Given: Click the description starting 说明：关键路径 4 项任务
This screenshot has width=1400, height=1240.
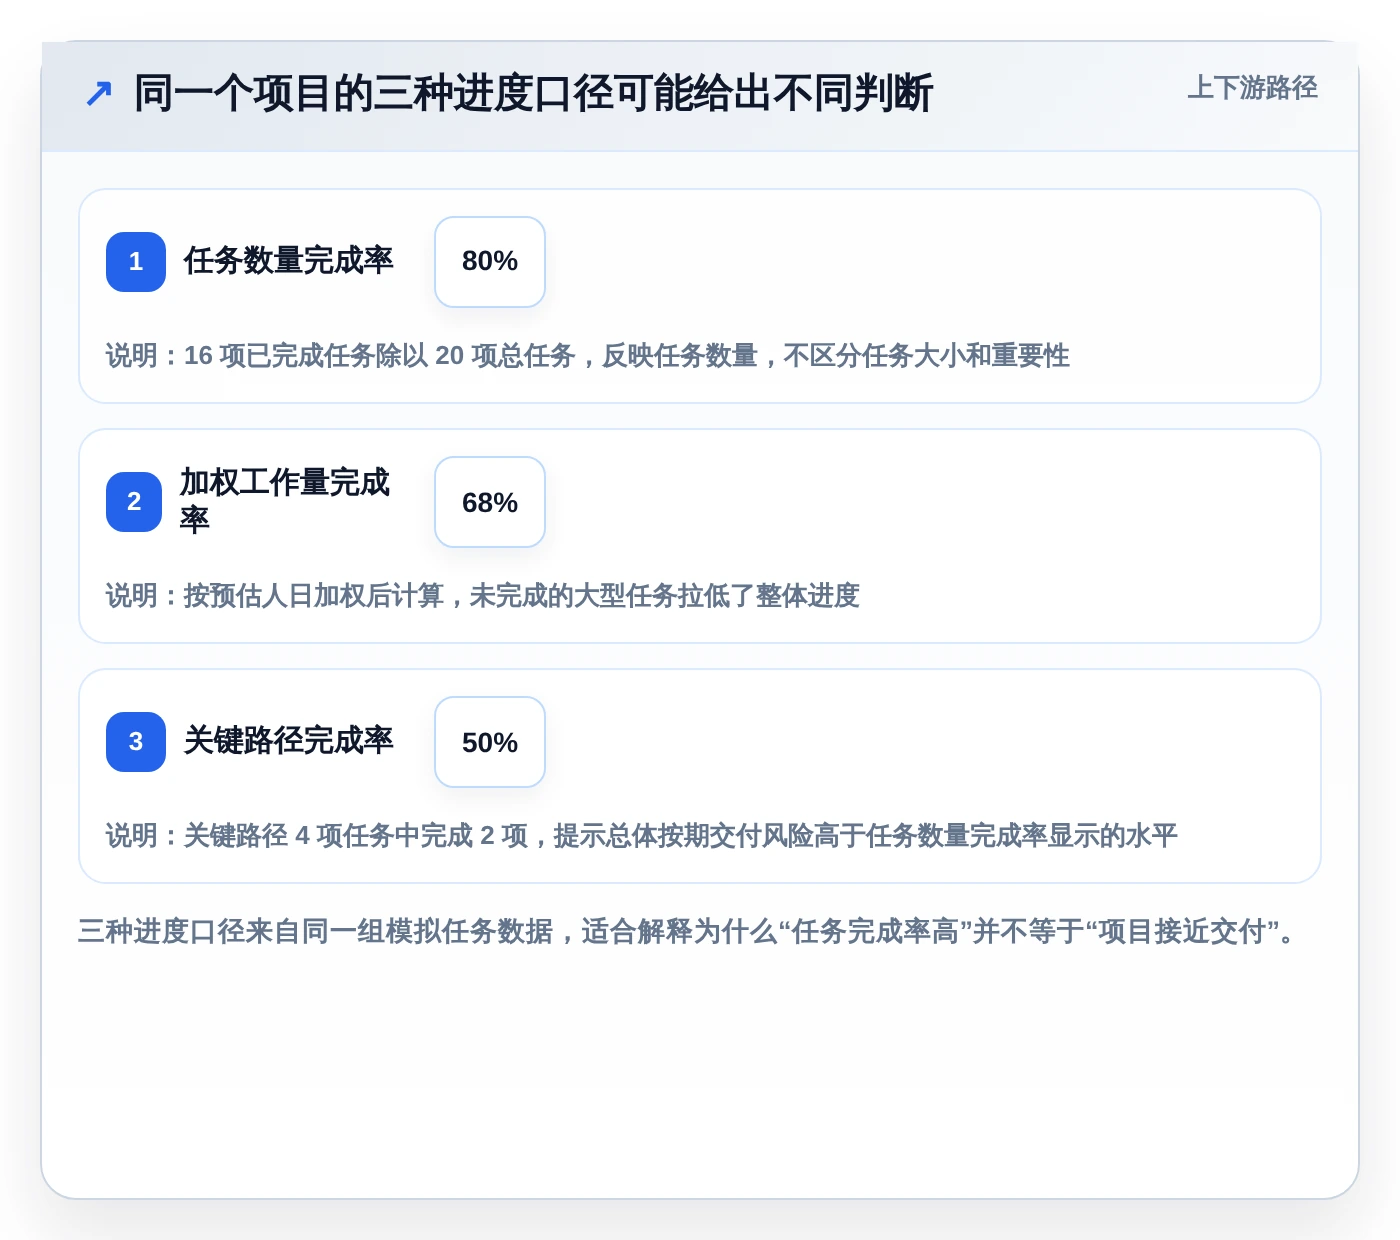Looking at the screenshot, I should (642, 836).
